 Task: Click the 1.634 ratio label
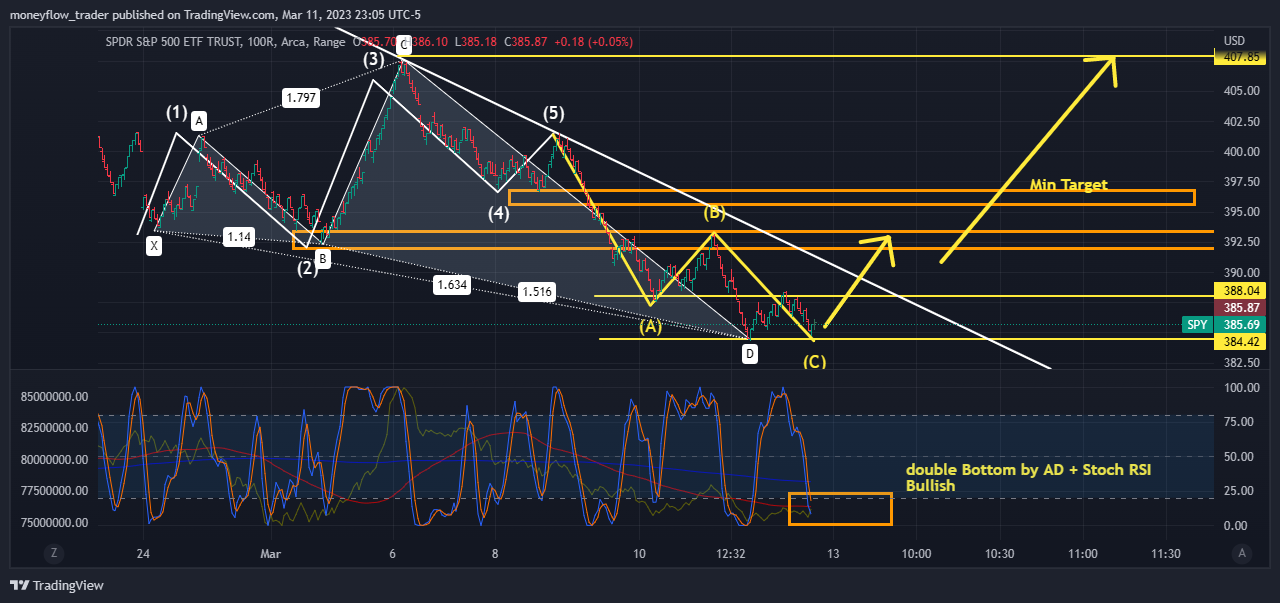pyautogui.click(x=453, y=285)
